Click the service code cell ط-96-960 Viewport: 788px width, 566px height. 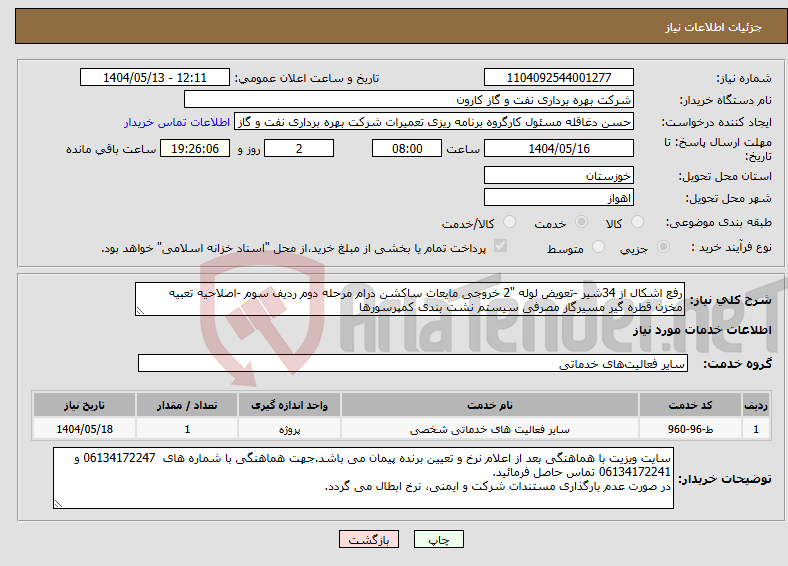691,429
